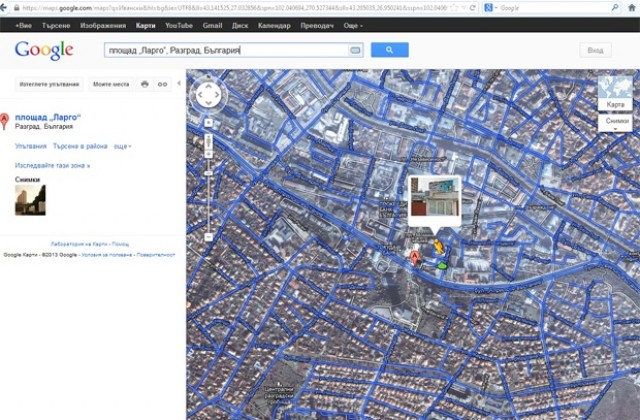This screenshot has height=420, width=640.
Task: Open Gmail in top bar
Action: 212,25
